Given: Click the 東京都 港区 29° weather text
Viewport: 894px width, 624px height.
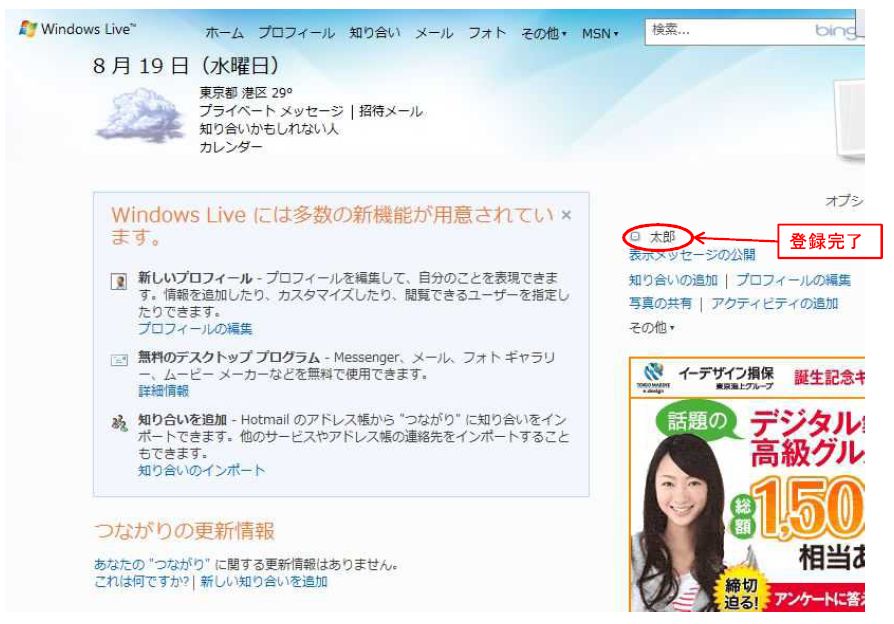Looking at the screenshot, I should (x=246, y=92).
